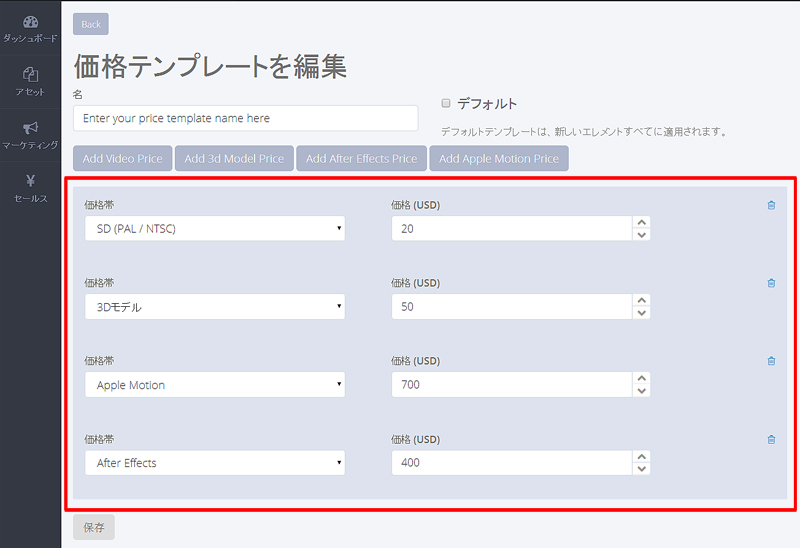Screen dimensions: 800x548
Task: Focus the price template name field
Action: [245, 118]
